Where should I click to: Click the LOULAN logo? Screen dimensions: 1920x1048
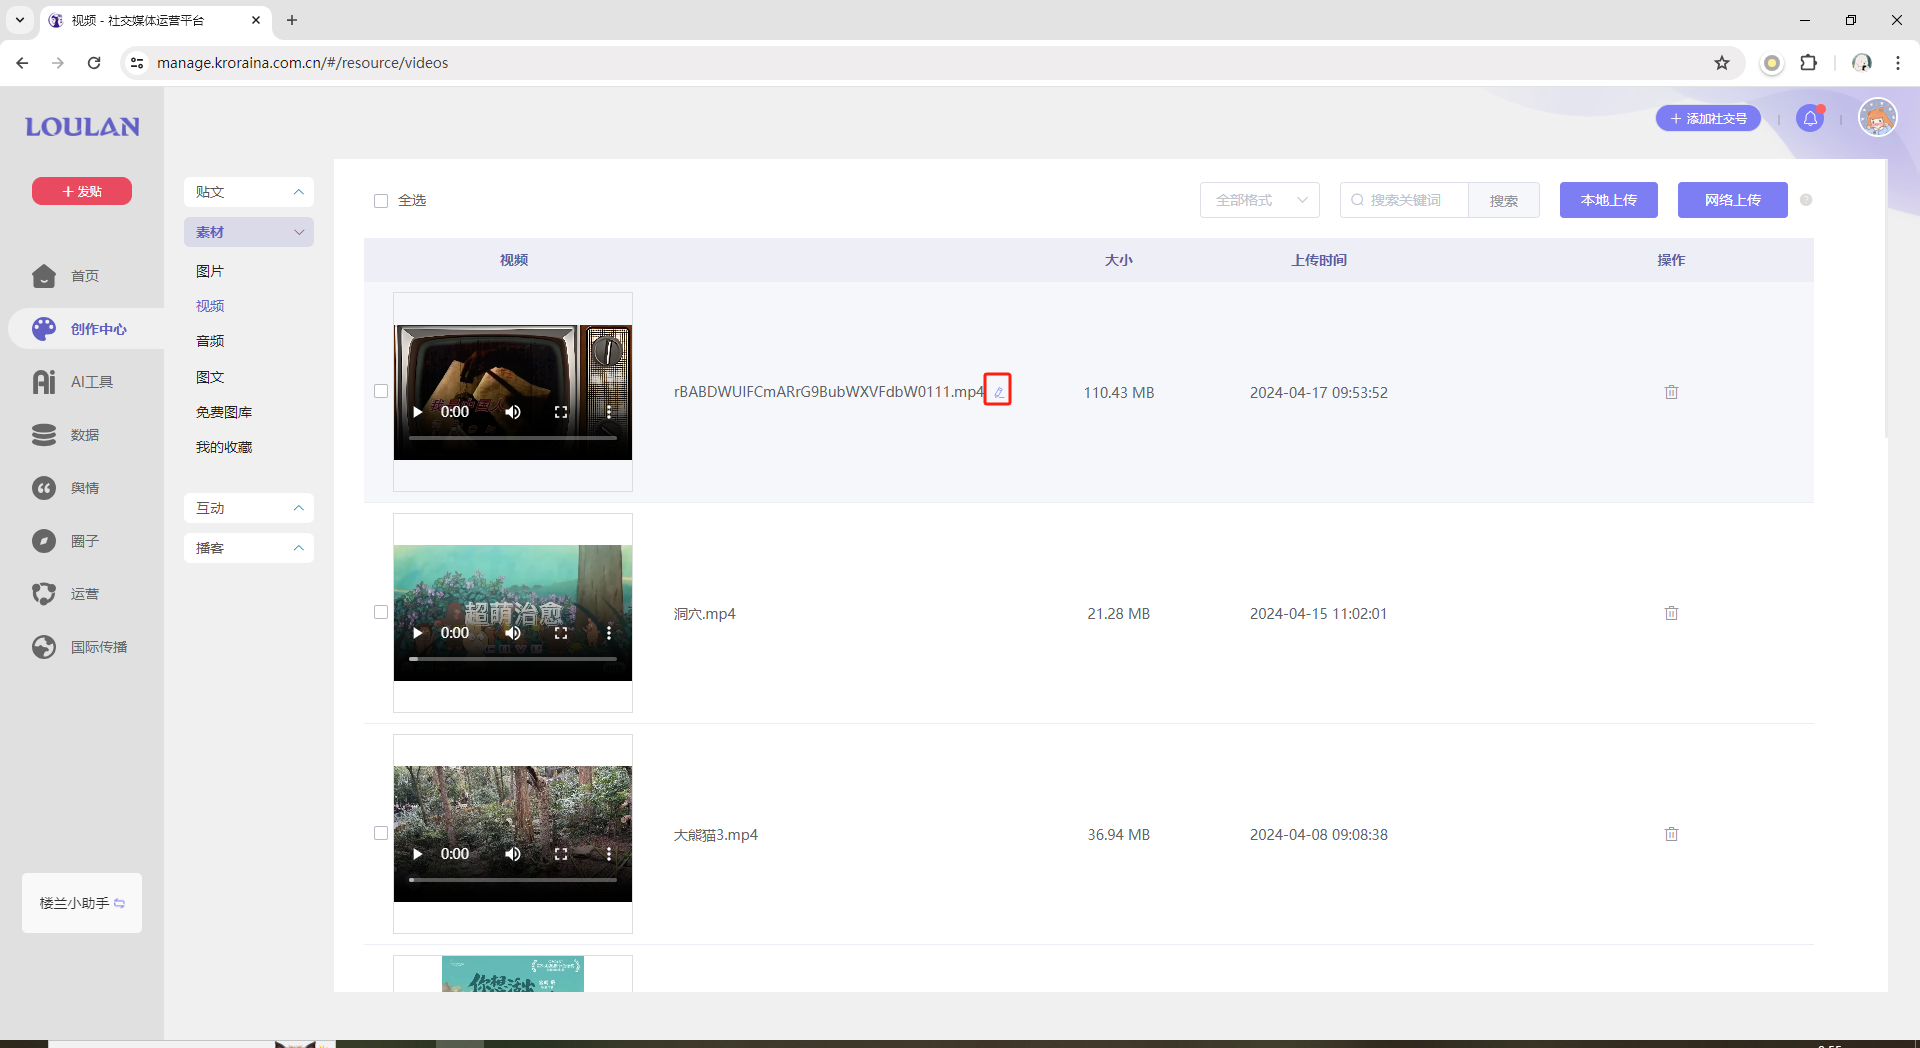point(82,127)
